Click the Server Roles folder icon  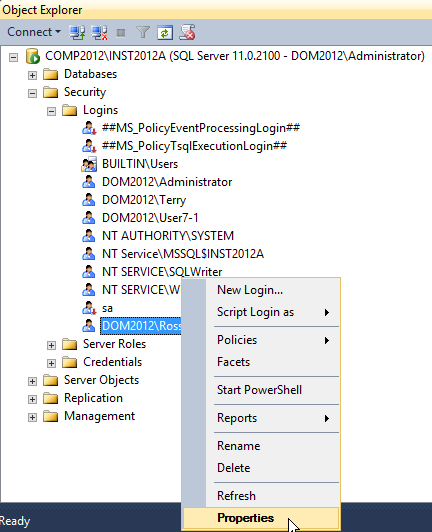[70, 344]
